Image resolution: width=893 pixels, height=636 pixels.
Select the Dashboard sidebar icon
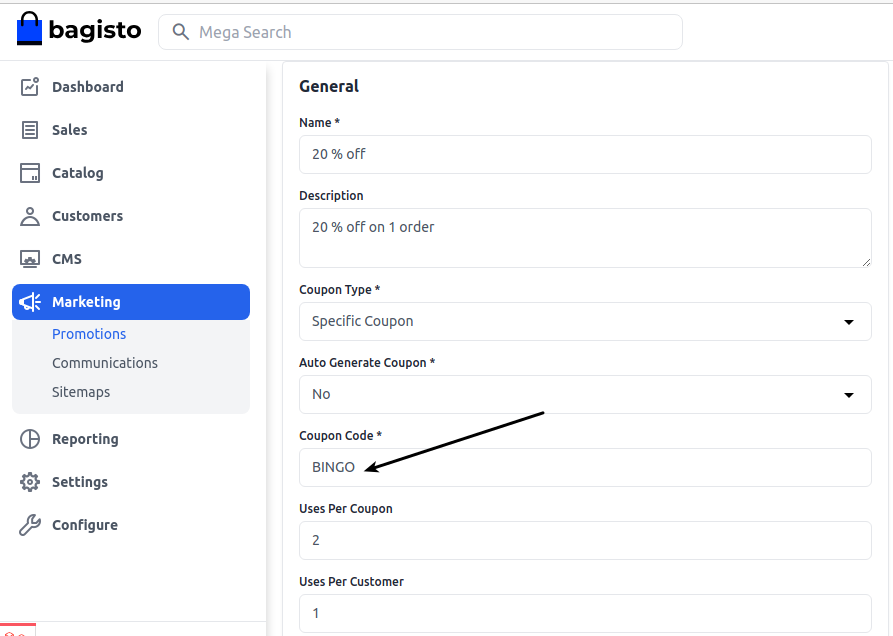[30, 87]
